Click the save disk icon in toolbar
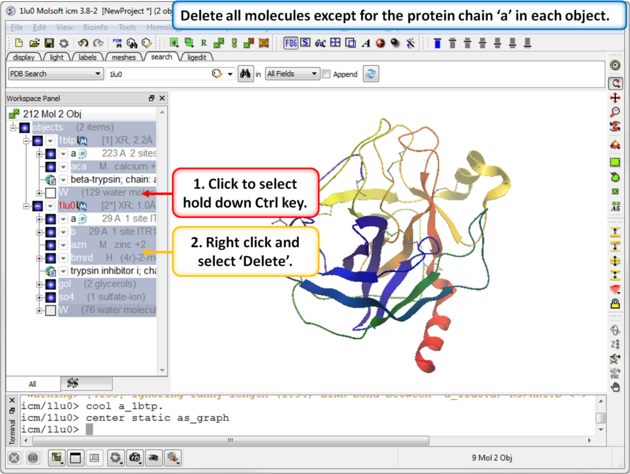 click(x=48, y=43)
